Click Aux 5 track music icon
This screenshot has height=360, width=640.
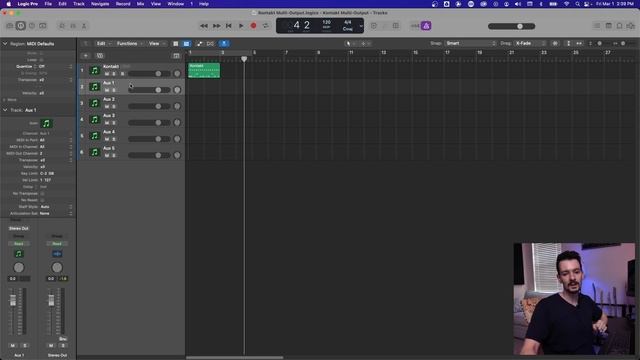pyautogui.click(x=95, y=152)
